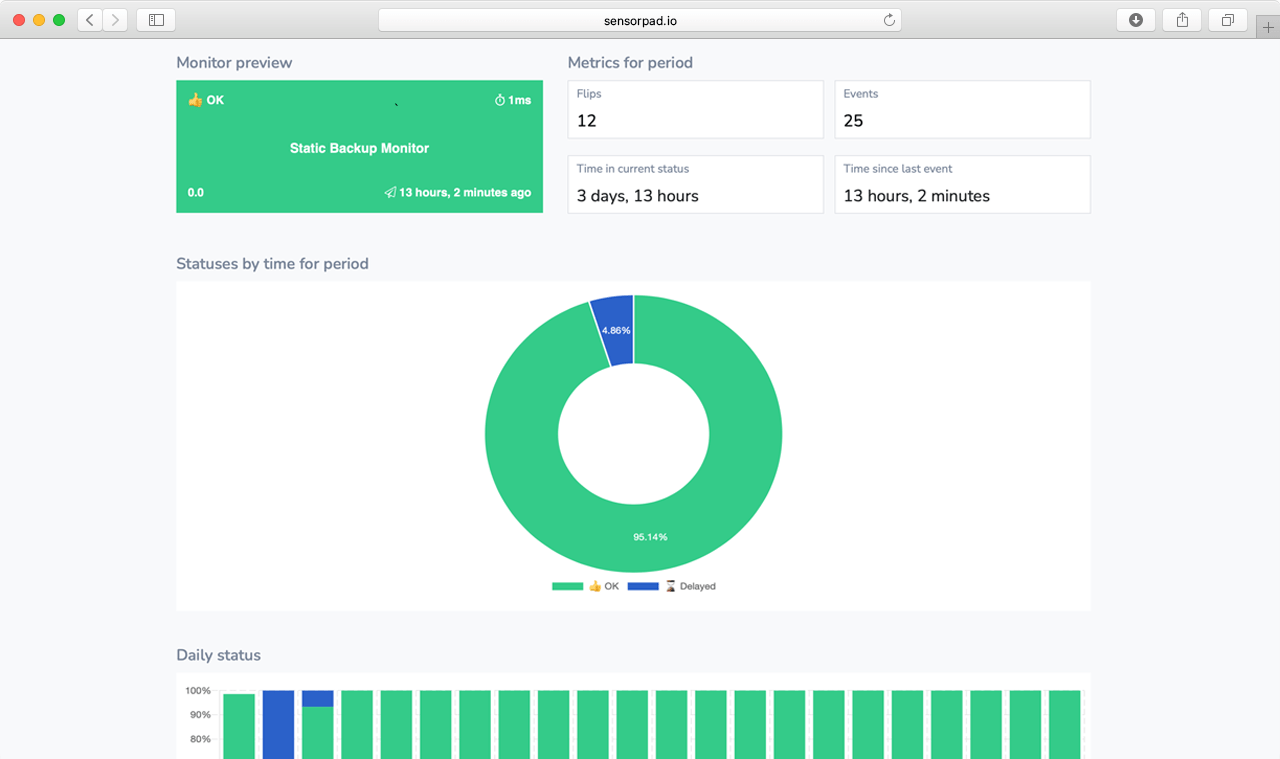
Task: Open a new tab with plus button
Action: click(x=1268, y=27)
